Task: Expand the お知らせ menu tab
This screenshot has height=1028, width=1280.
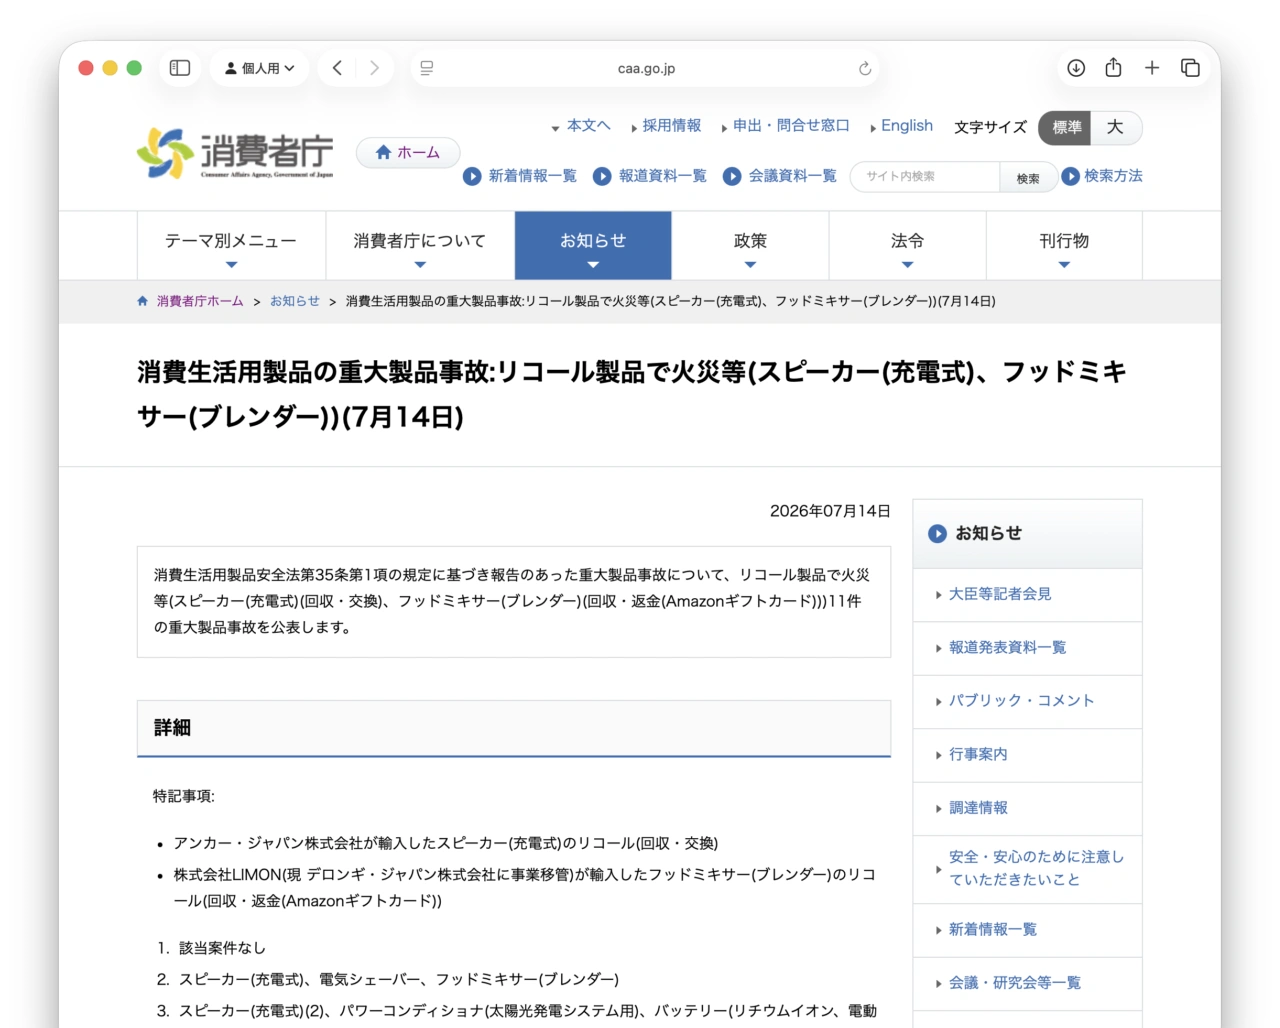Action: [x=593, y=246]
